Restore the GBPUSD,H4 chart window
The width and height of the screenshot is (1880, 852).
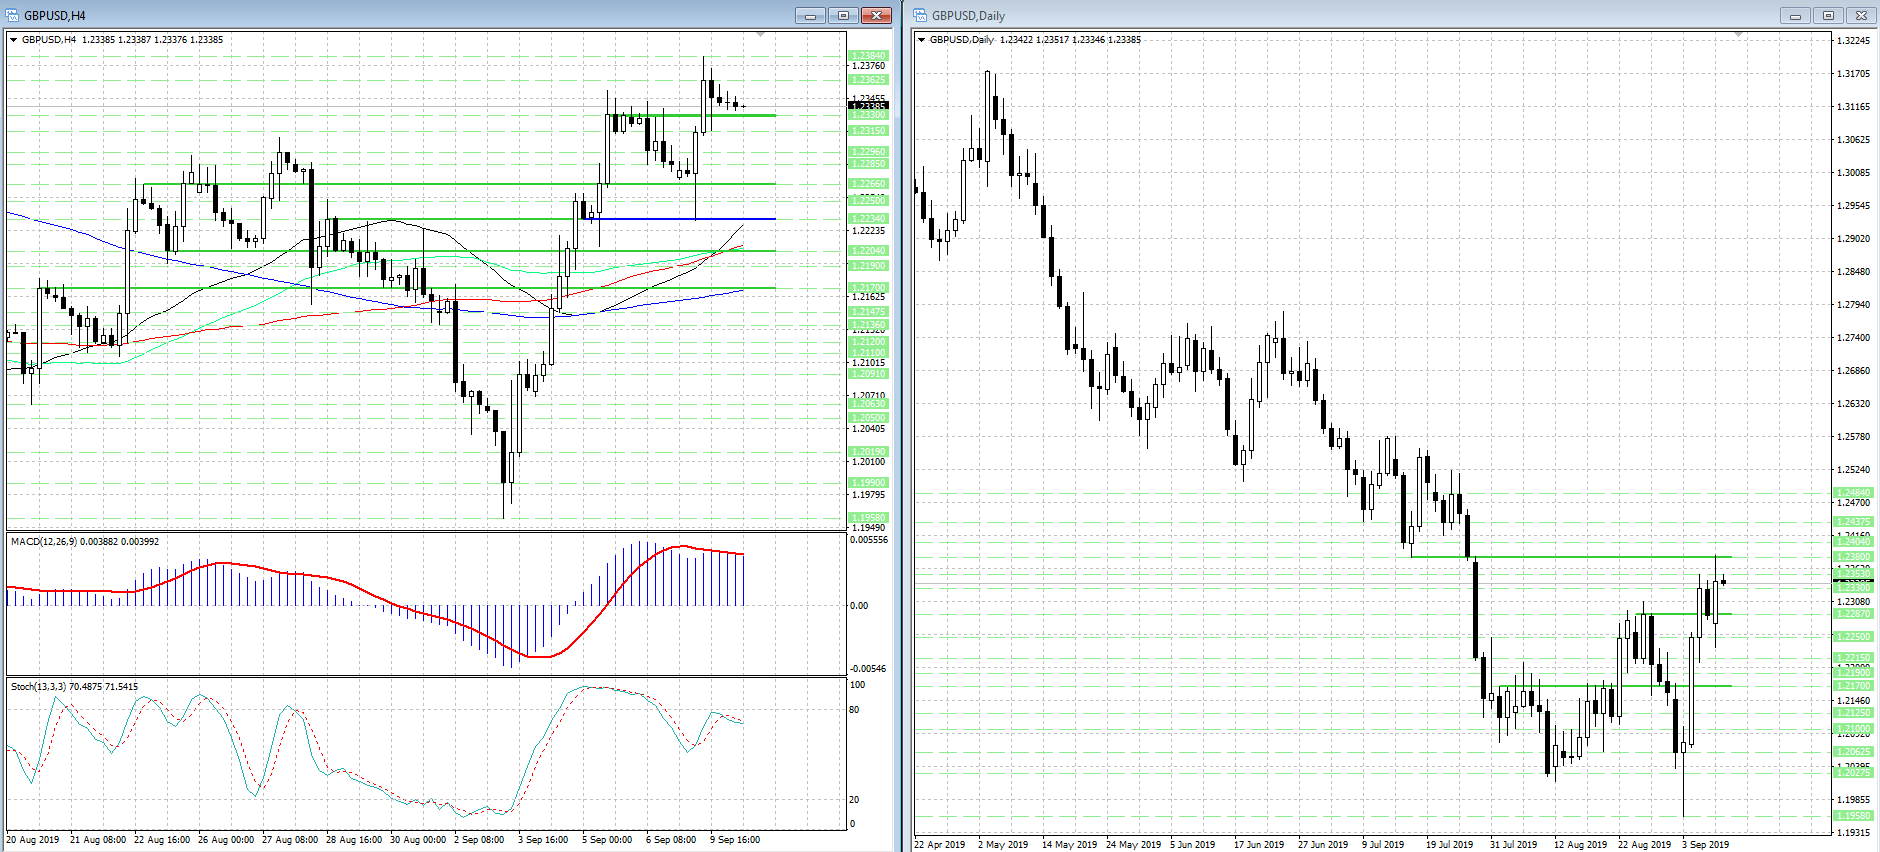coord(843,15)
